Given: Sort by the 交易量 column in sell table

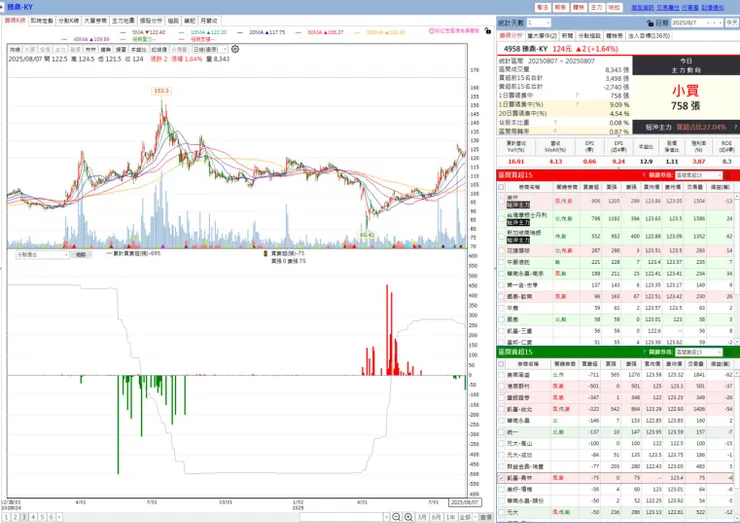Looking at the screenshot, I should pyautogui.click(x=698, y=364).
